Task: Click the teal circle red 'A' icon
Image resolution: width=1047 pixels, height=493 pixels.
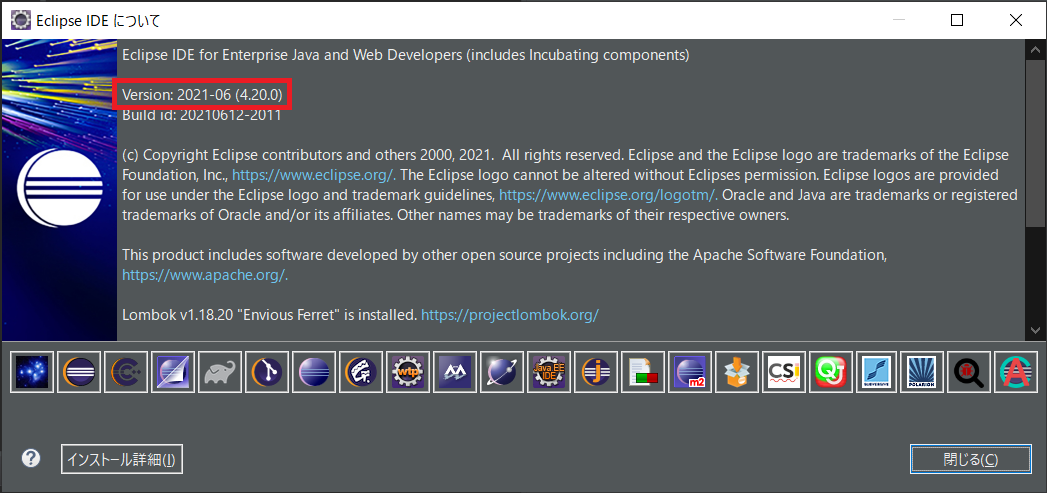Action: pos(1017,371)
